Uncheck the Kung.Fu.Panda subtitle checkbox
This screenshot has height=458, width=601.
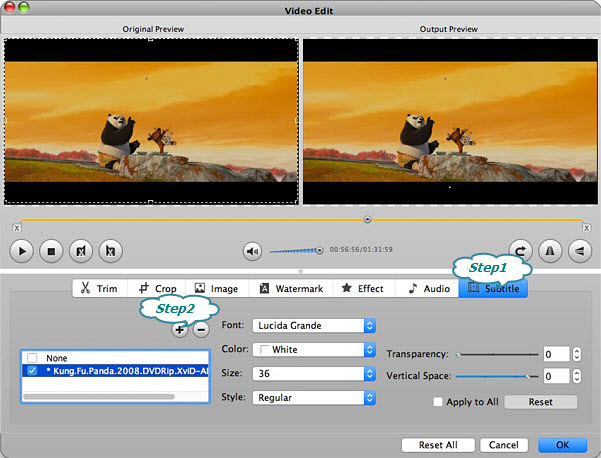[32, 371]
